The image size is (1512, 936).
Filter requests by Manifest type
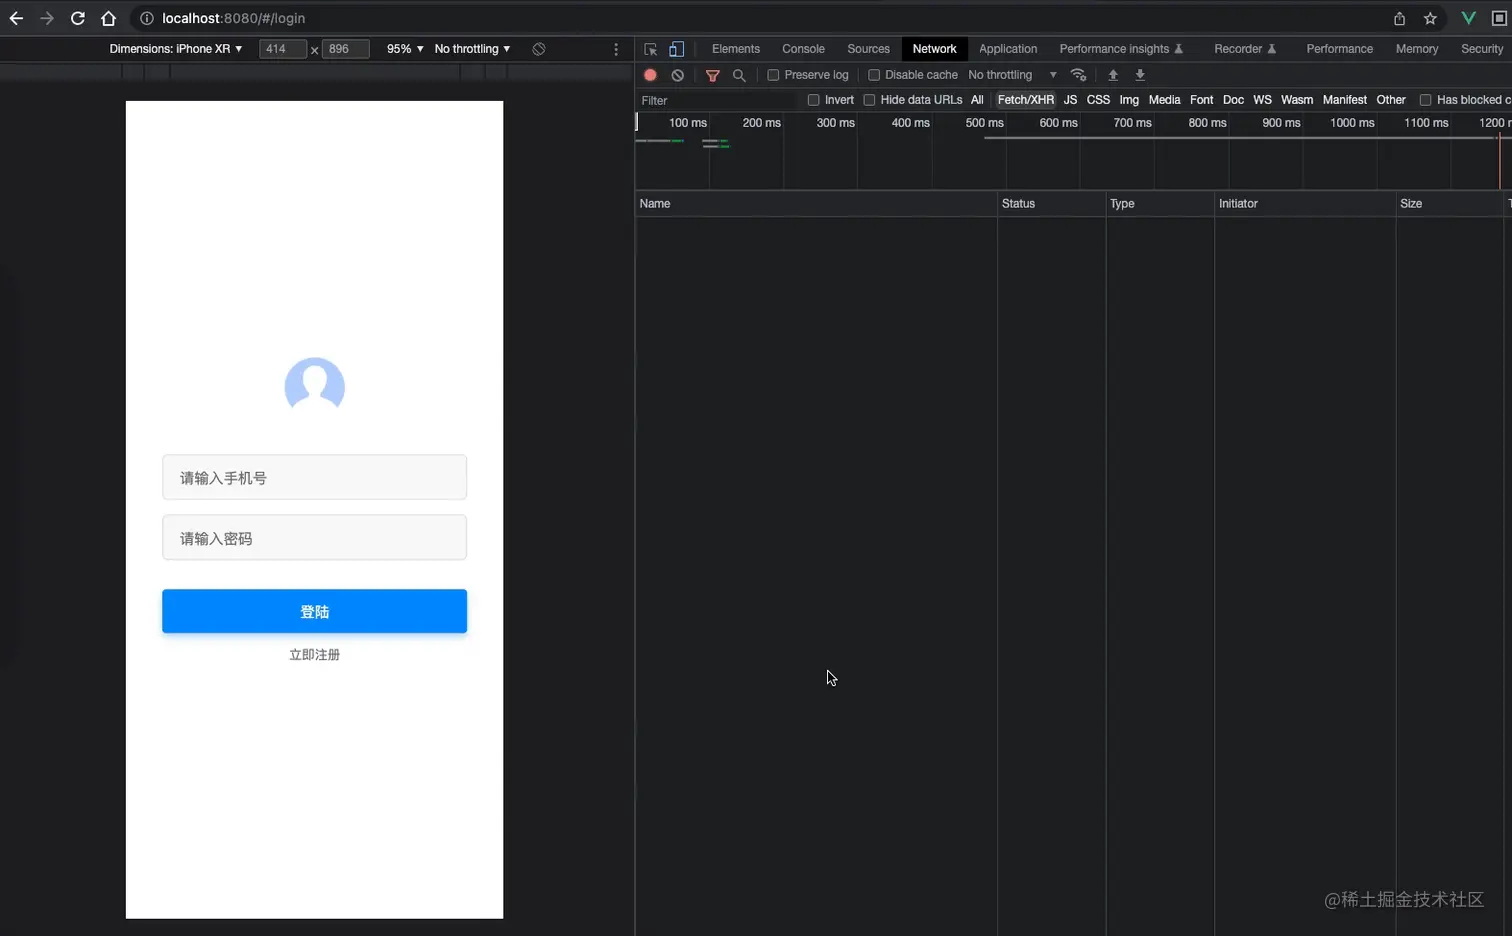click(x=1344, y=100)
